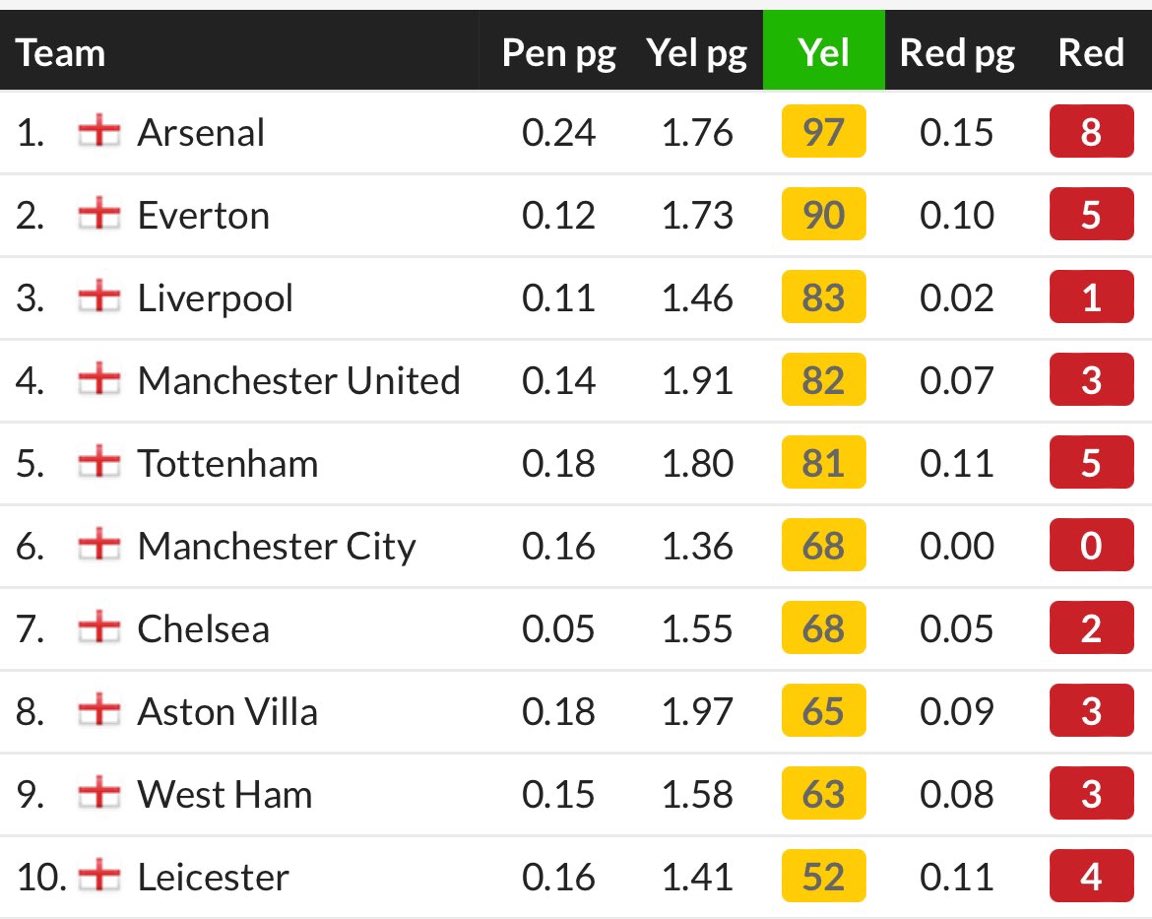Open the Manchester United team link

tap(298, 380)
